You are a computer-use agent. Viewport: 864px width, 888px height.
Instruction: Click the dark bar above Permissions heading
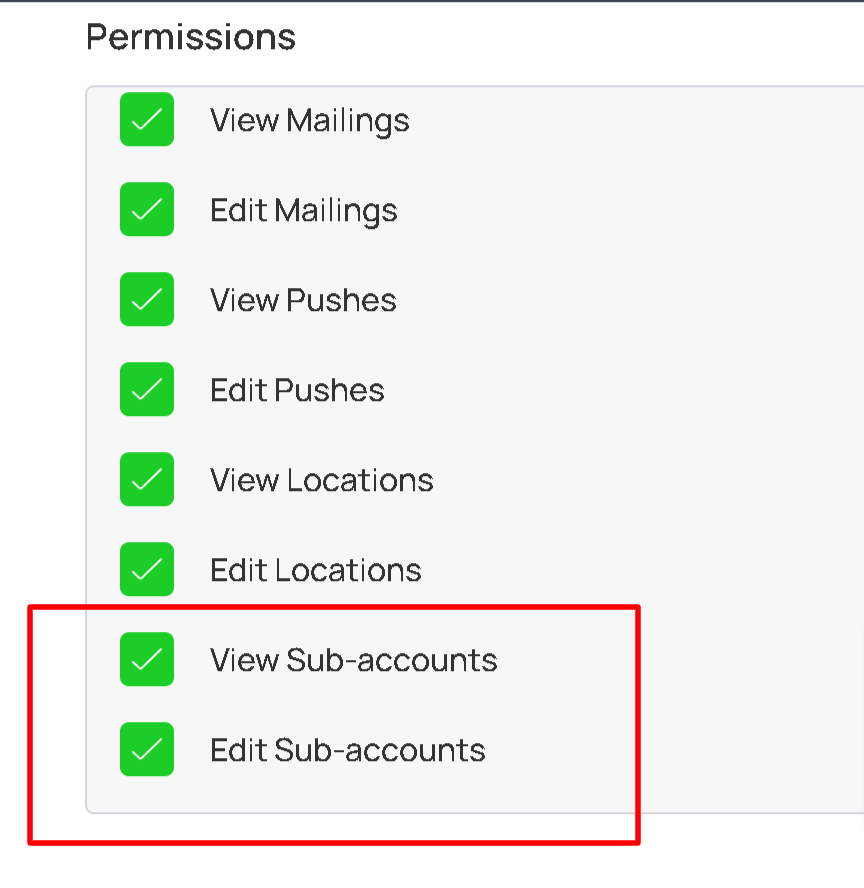tap(432, 1)
